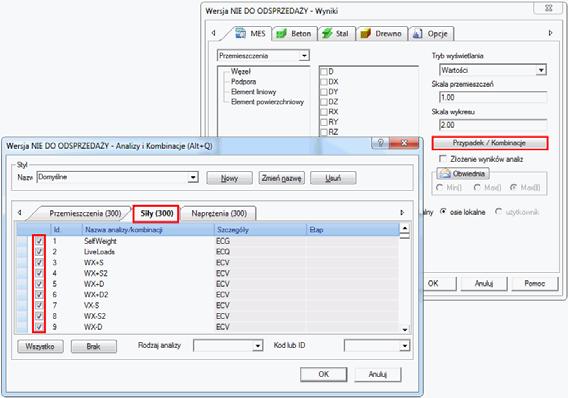
Task: Click the Zmień nazwę button
Action: pos(281,178)
